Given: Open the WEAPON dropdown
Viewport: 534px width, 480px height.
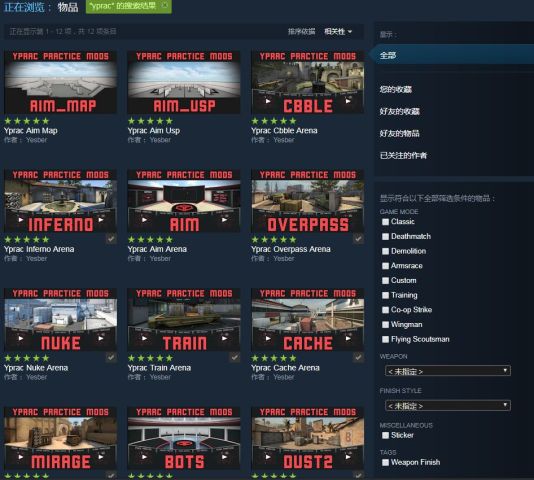Looking at the screenshot, I should (447, 371).
